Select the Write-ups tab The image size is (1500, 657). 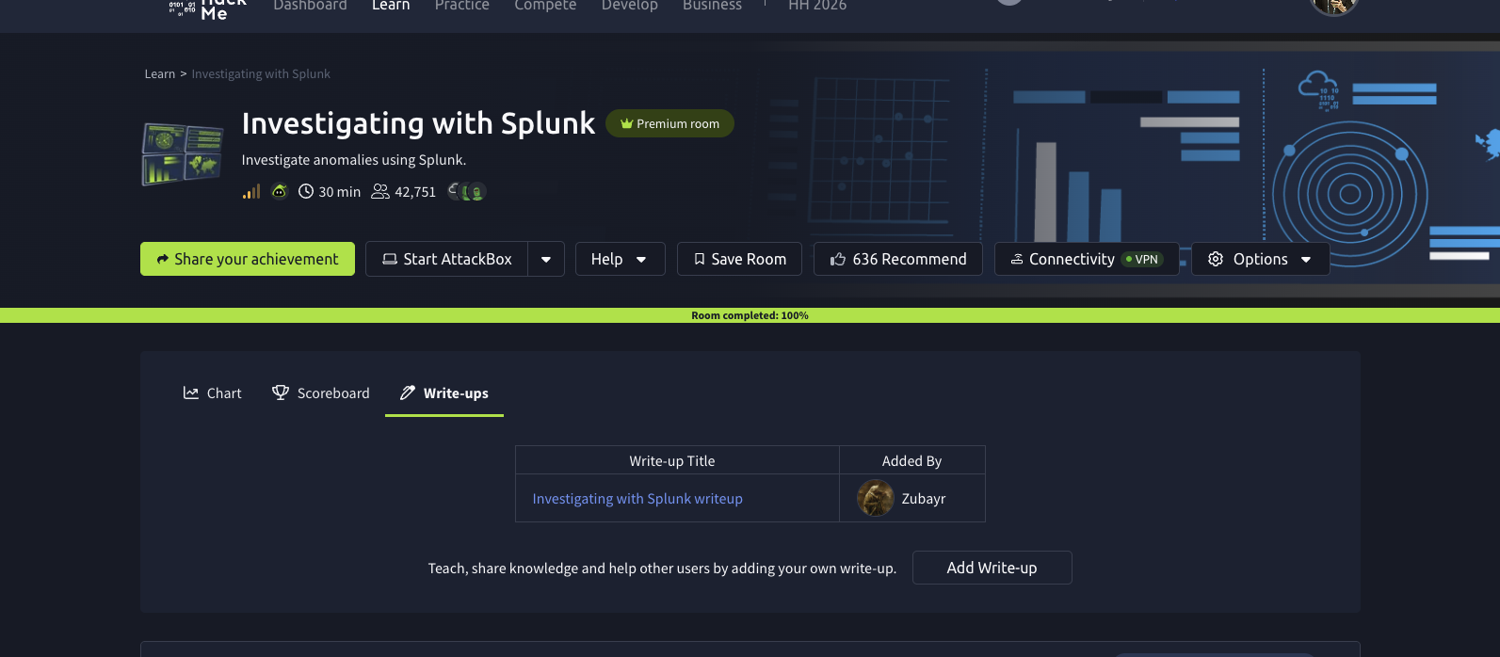444,393
